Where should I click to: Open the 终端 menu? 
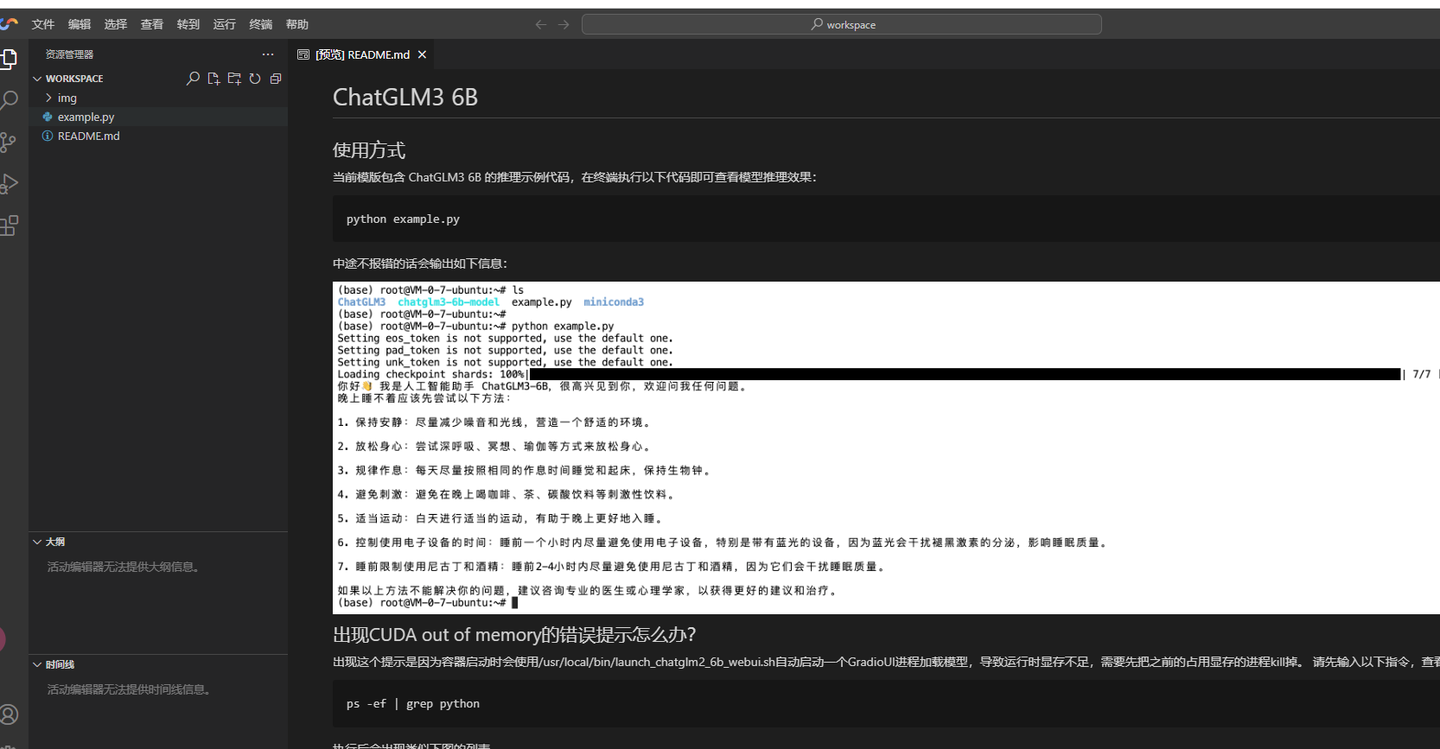click(x=260, y=23)
